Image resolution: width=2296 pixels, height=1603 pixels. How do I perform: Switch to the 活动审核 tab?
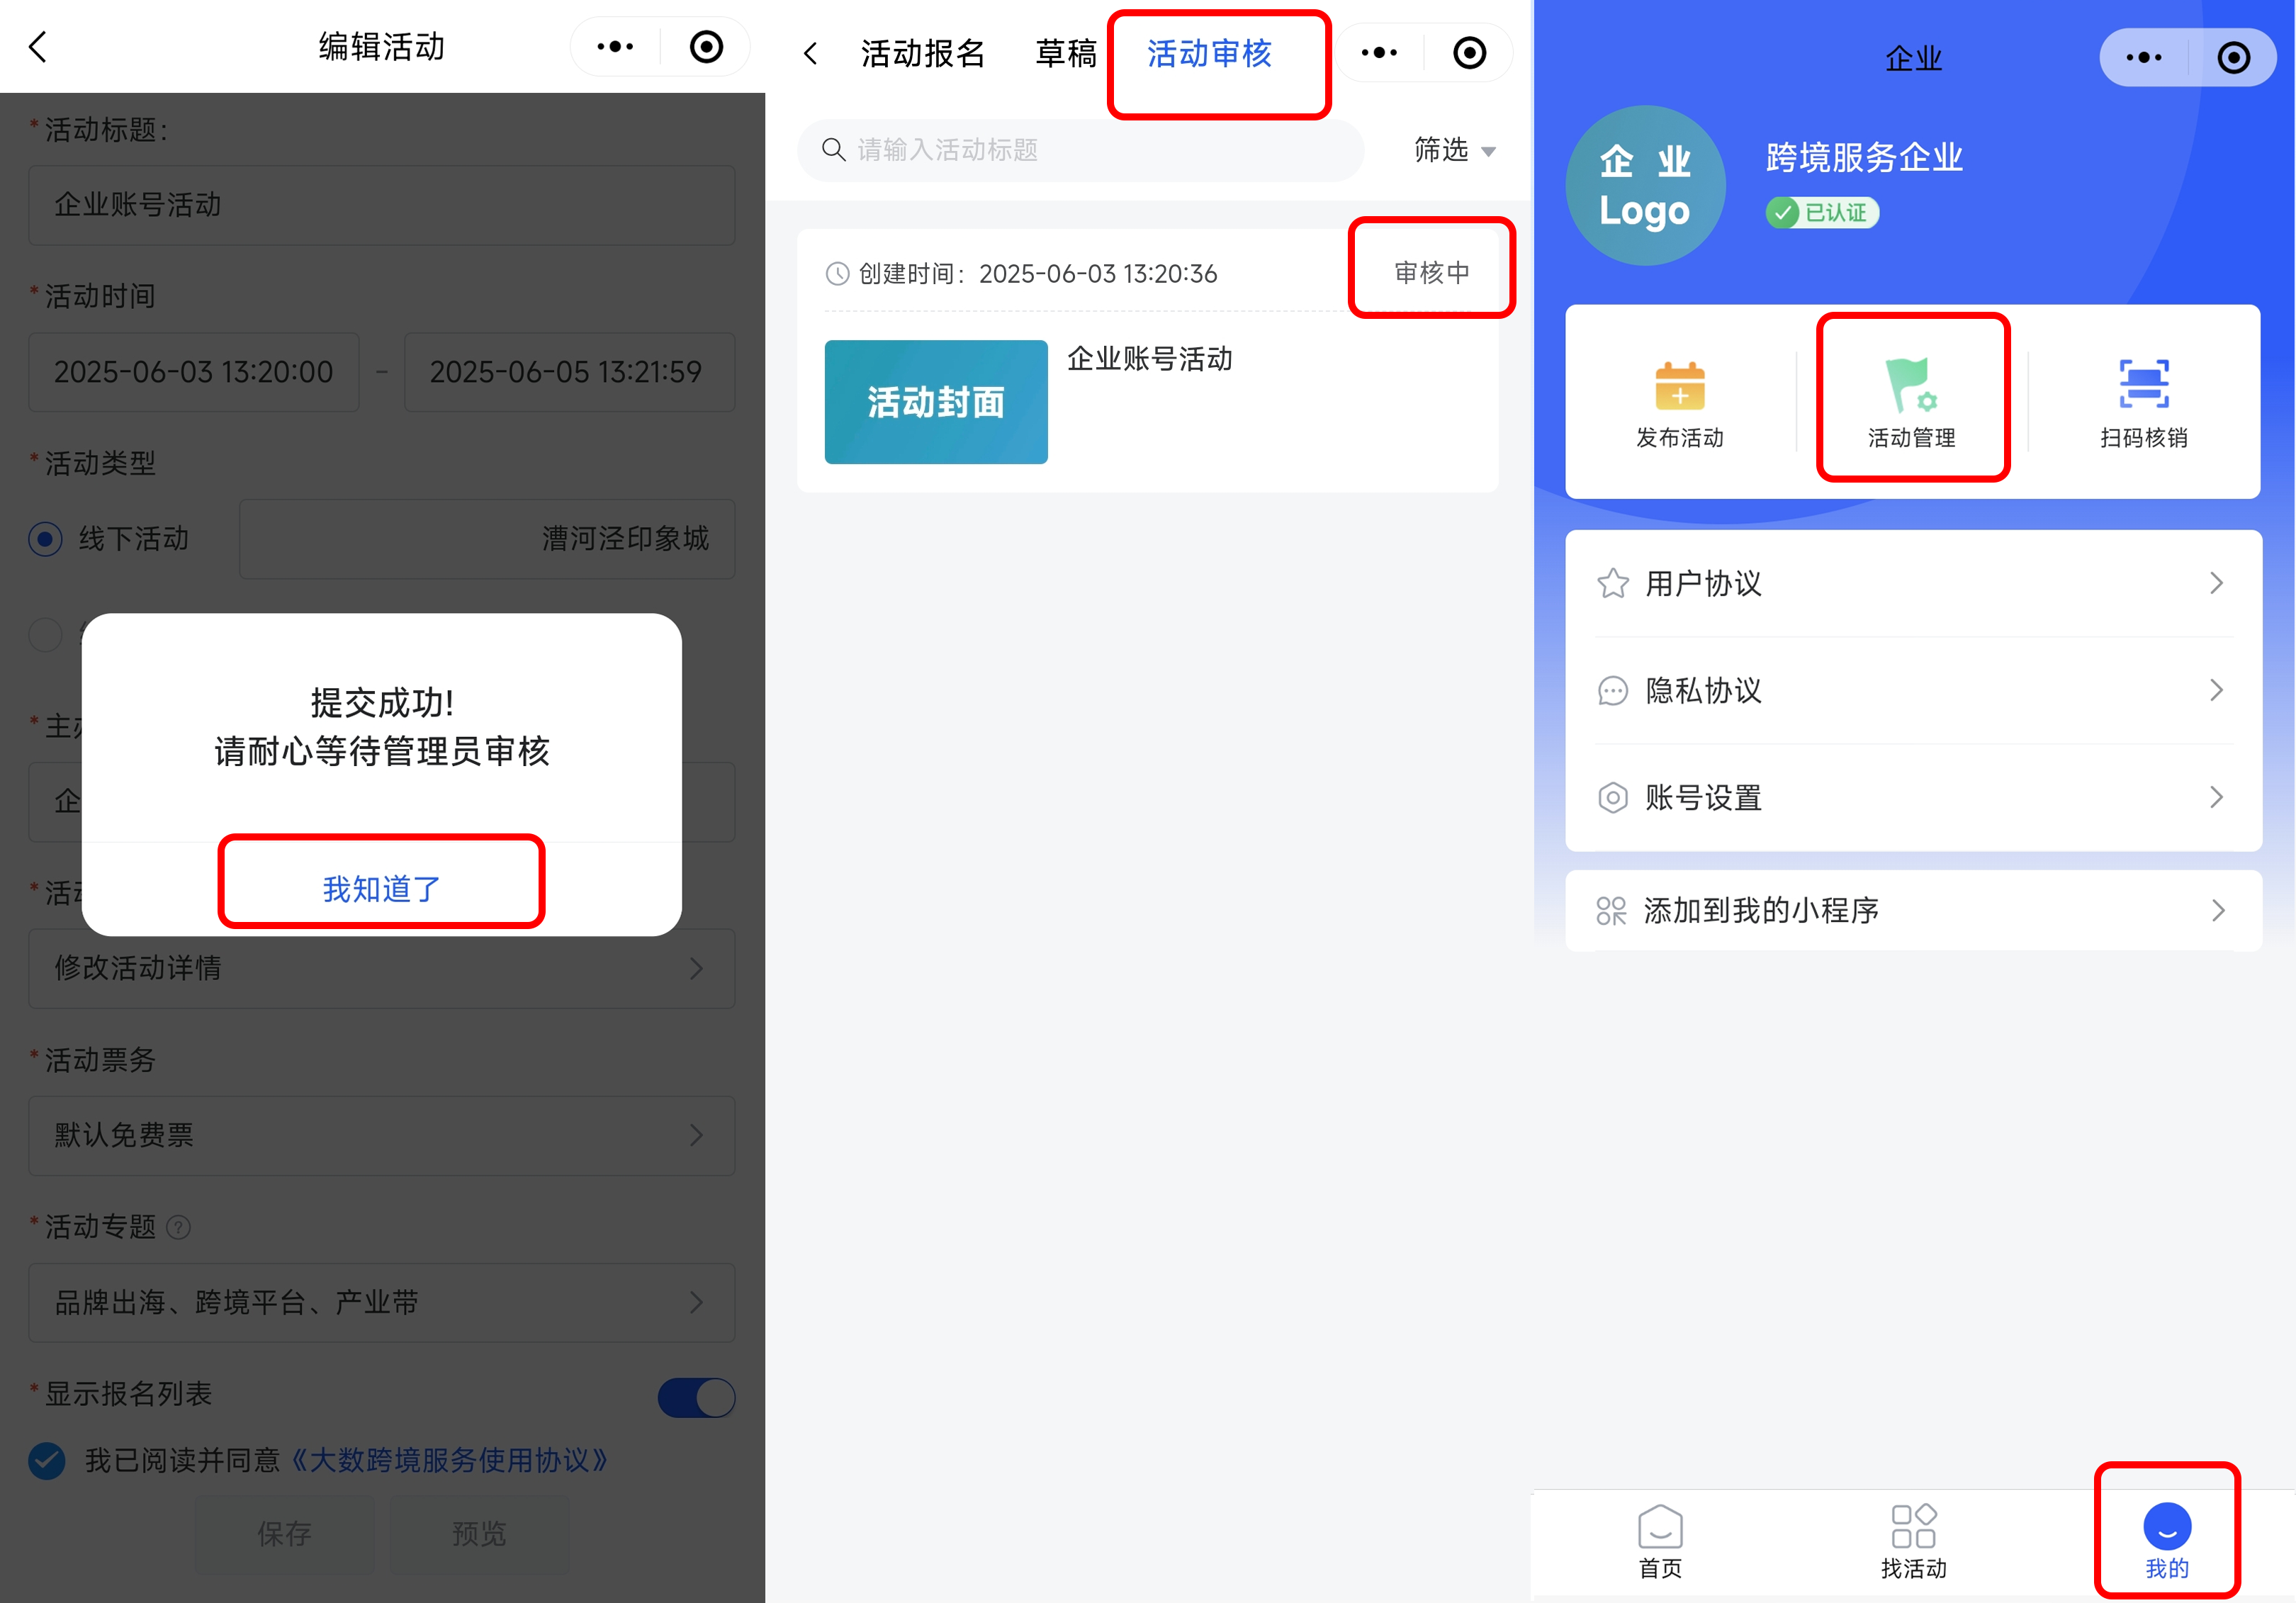tap(1209, 53)
